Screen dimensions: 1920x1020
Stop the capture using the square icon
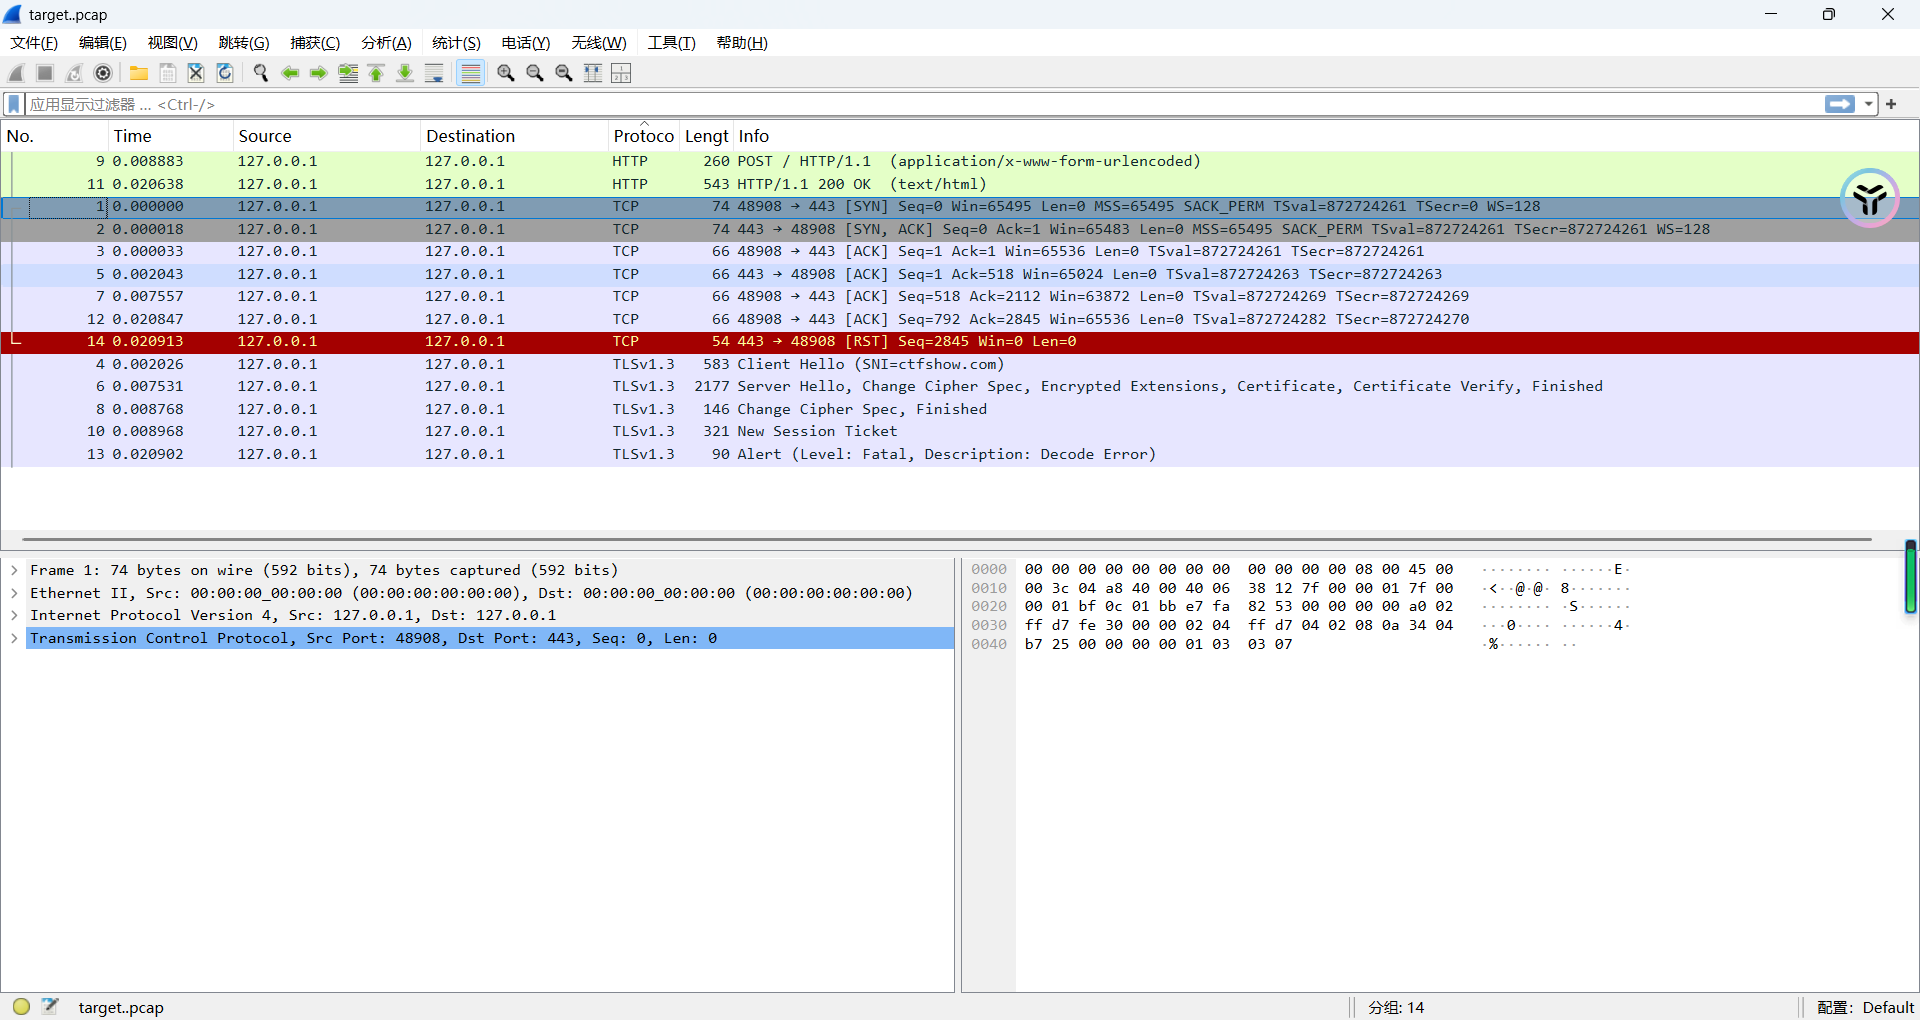[x=45, y=73]
